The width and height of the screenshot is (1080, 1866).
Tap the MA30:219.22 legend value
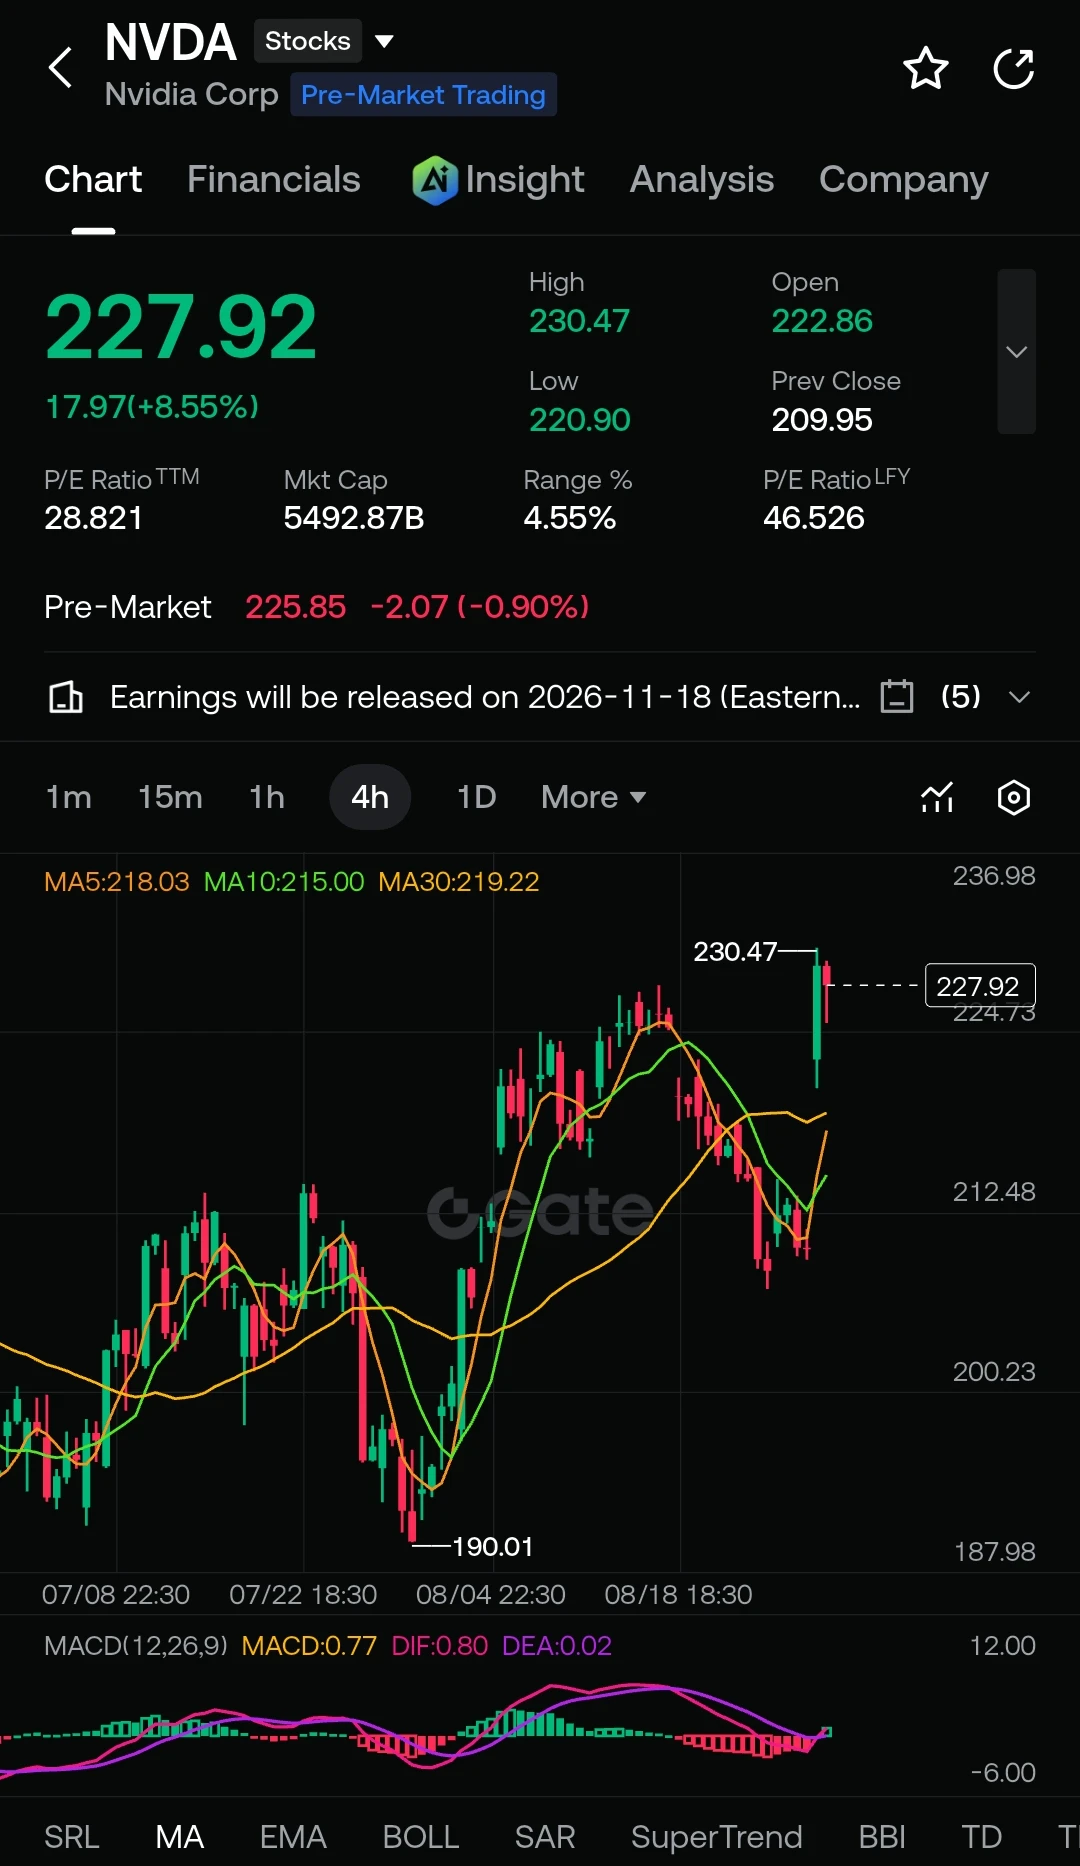tap(459, 881)
